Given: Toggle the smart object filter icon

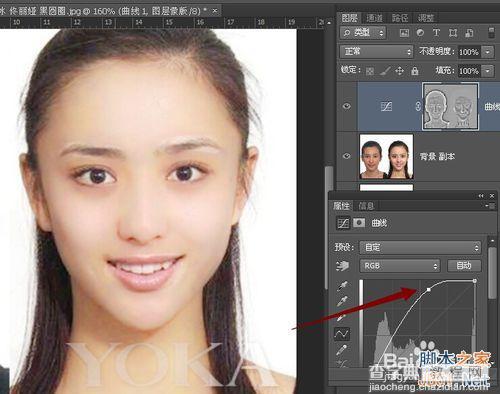Looking at the screenshot, I should (x=469, y=33).
